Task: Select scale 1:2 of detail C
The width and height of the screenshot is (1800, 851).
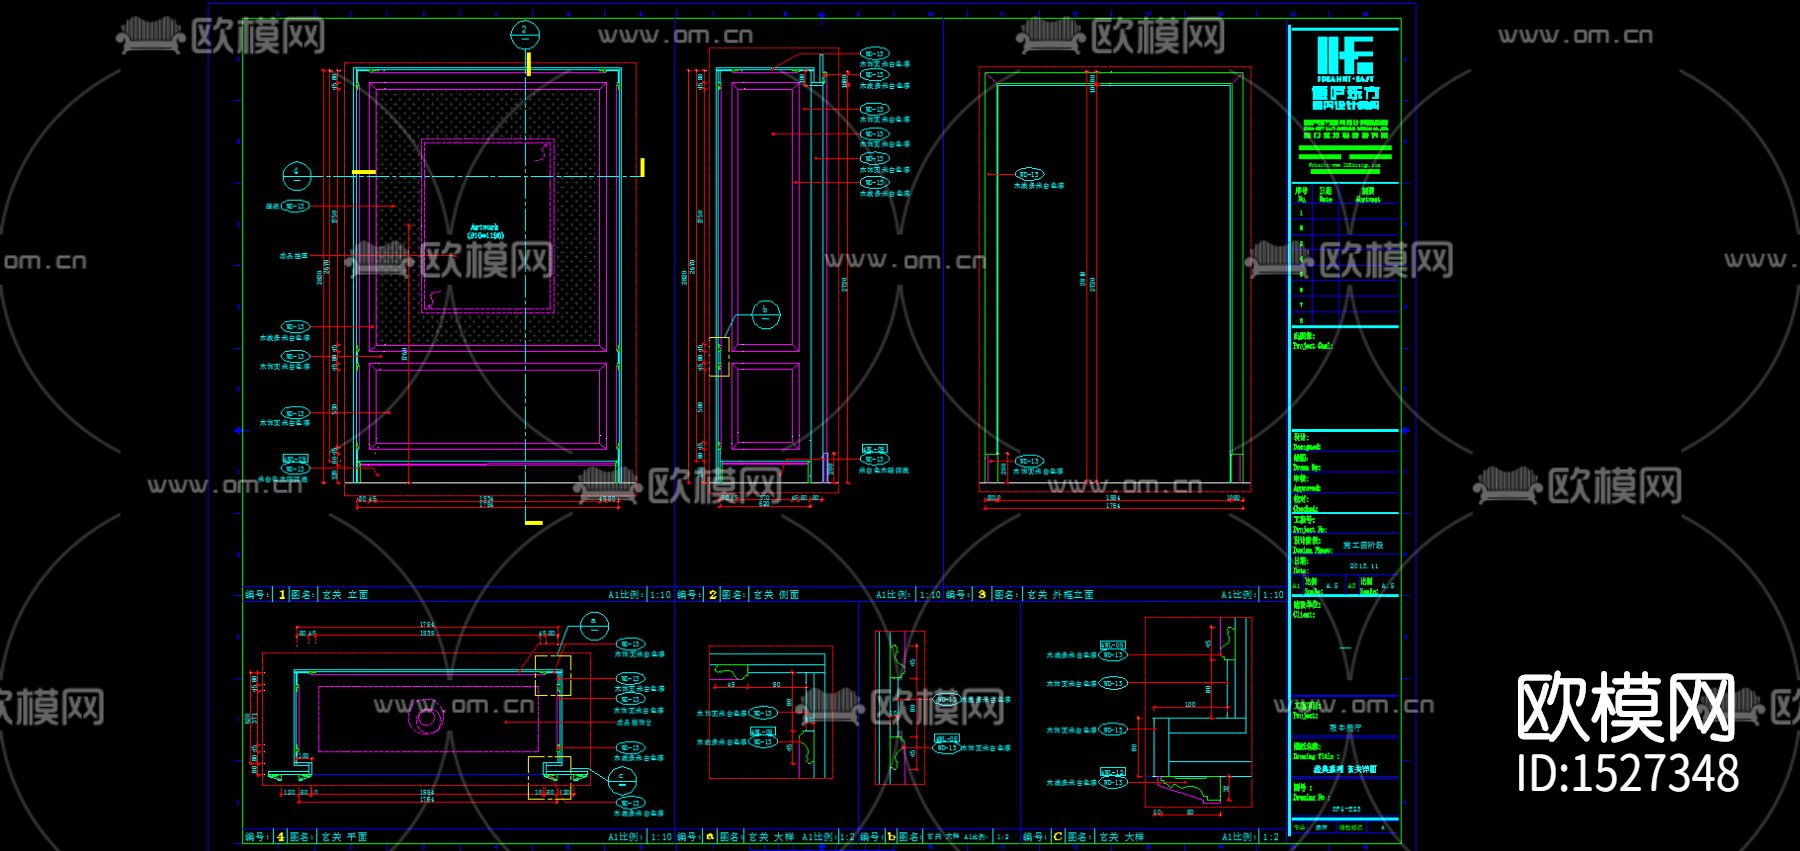Action: click(x=1271, y=837)
